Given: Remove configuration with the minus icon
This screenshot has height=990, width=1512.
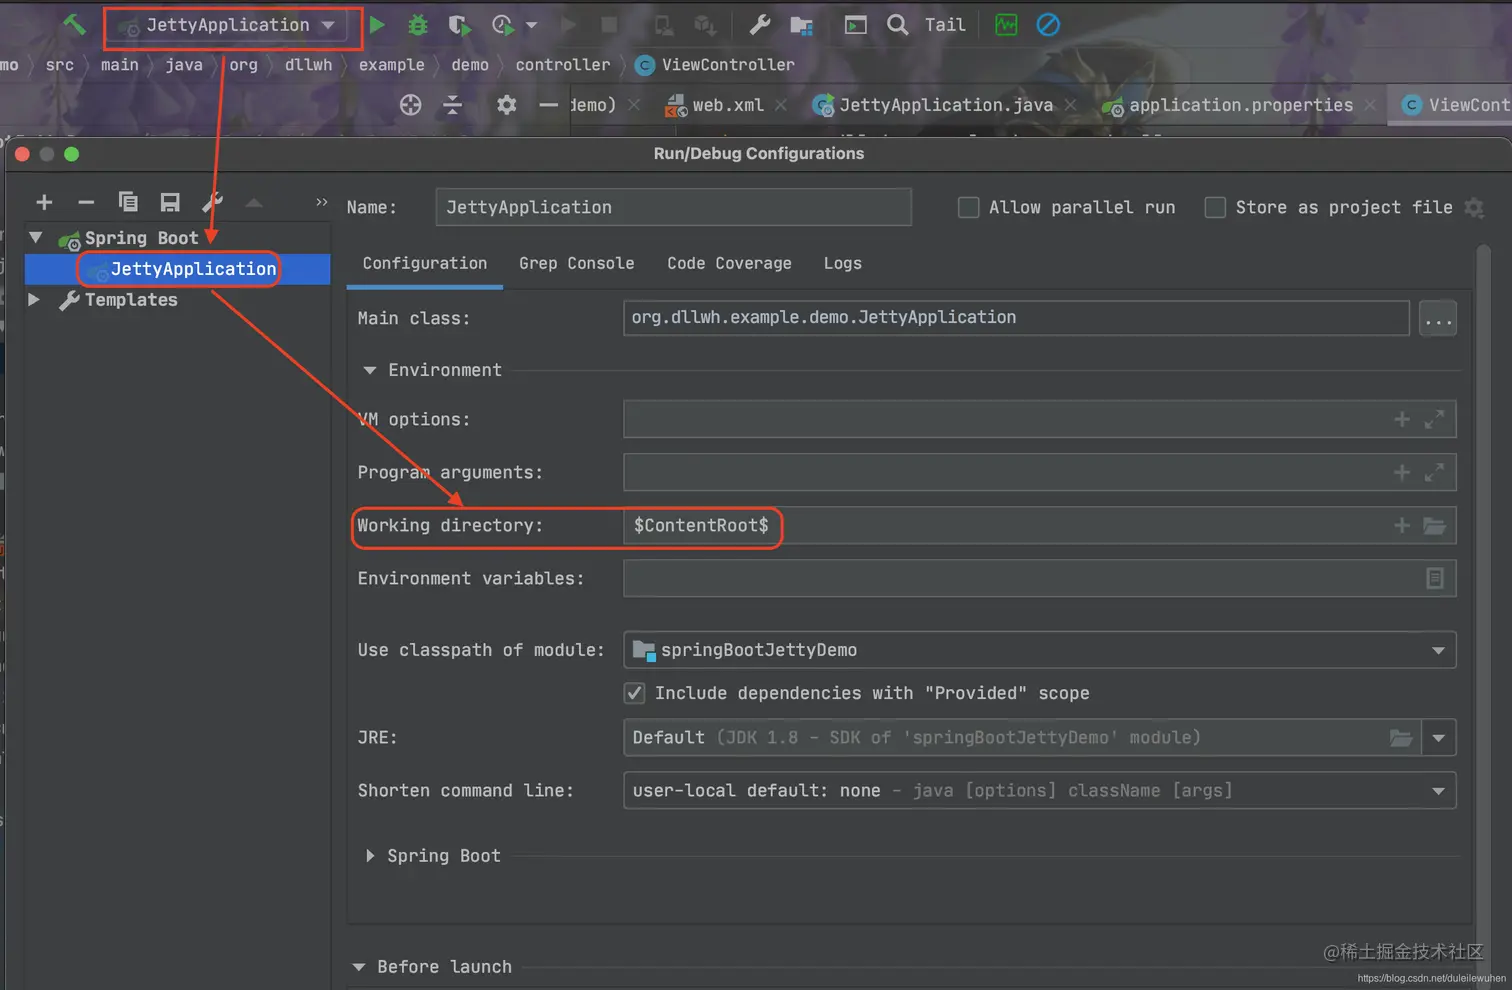Looking at the screenshot, I should (x=86, y=202).
